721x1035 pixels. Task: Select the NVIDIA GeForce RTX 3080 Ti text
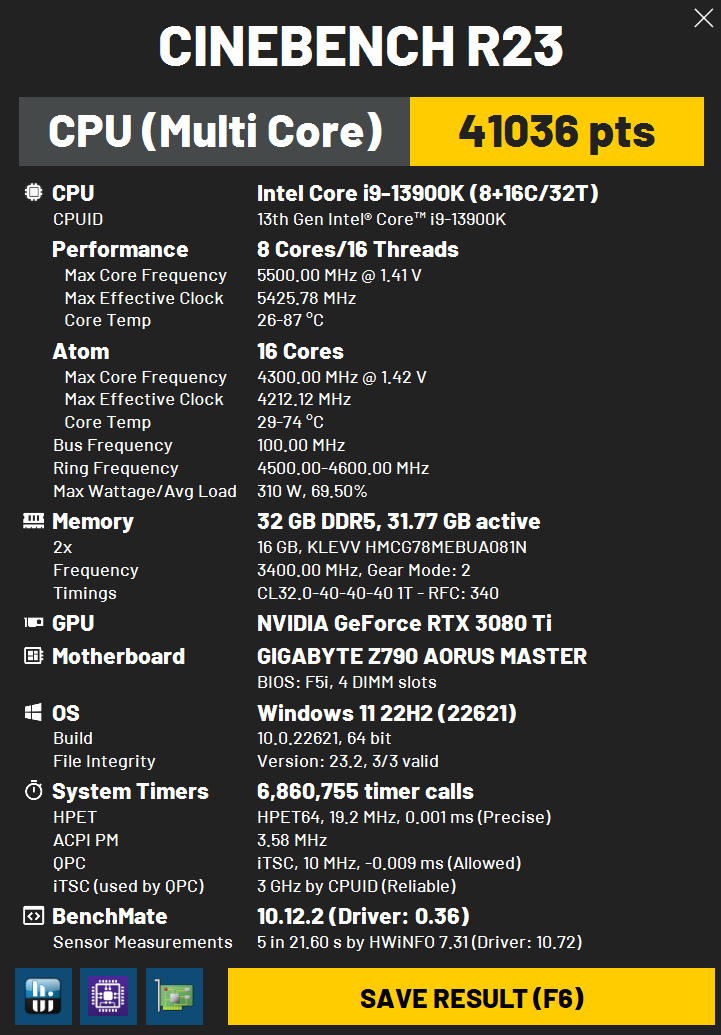pyautogui.click(x=404, y=623)
